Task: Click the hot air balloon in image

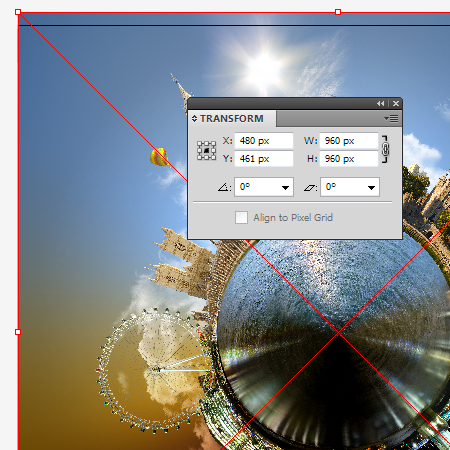Action: pyautogui.click(x=159, y=157)
